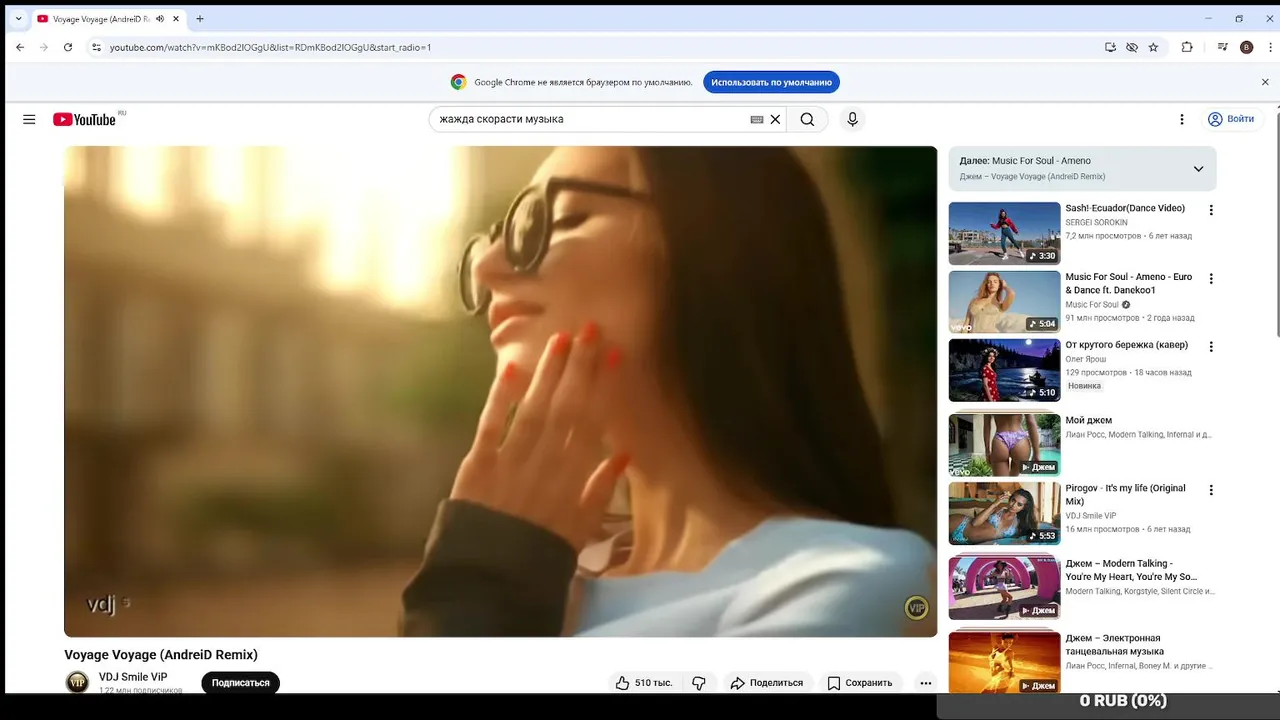
Task: Open media controls icon in Chrome toolbar
Action: [1222, 47]
